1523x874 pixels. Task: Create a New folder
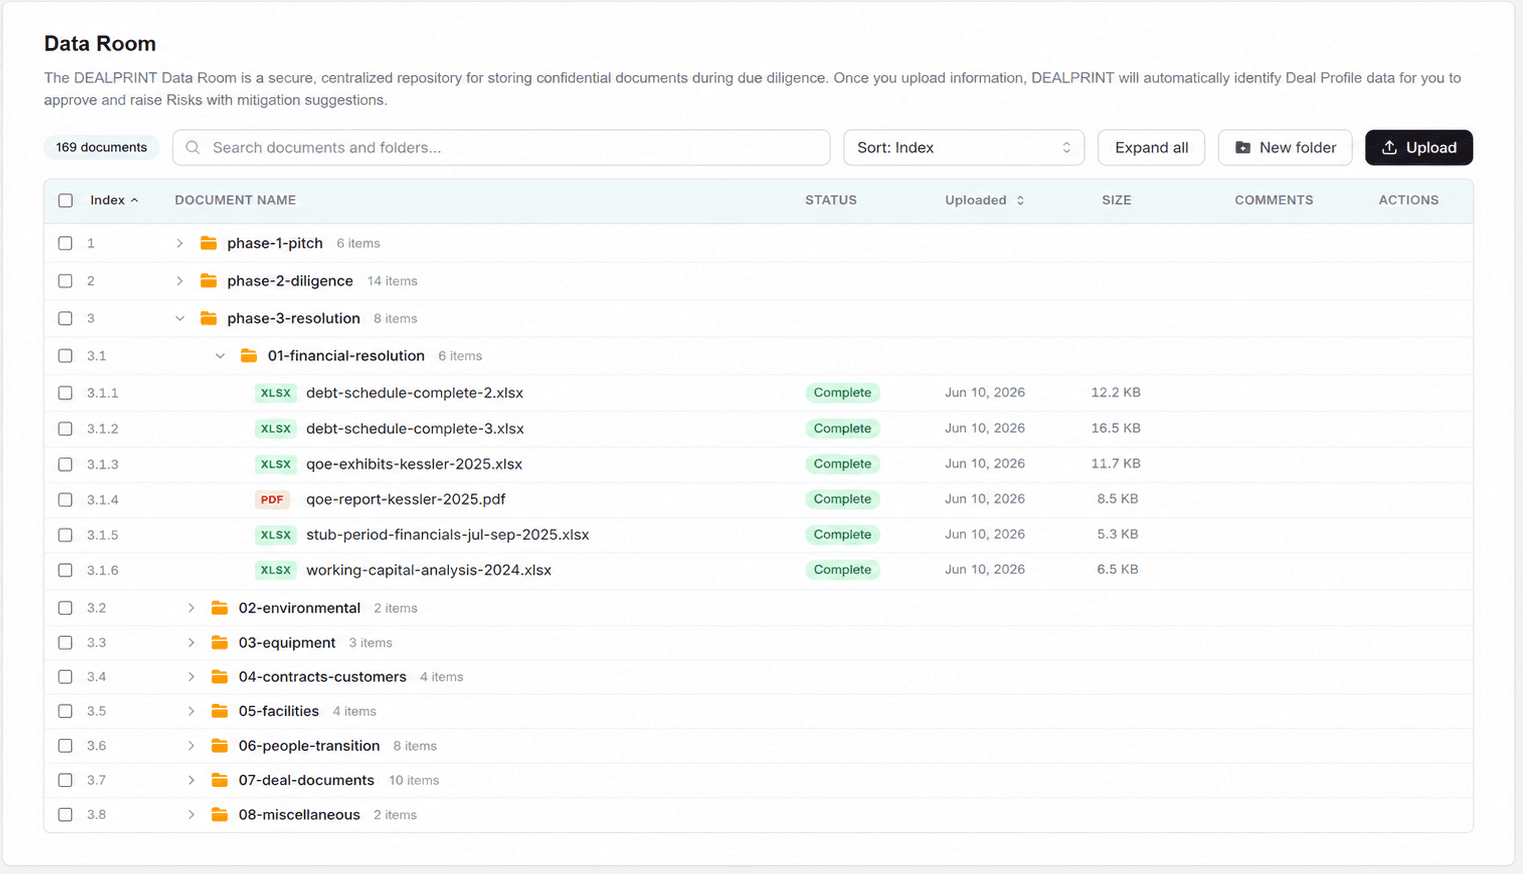click(x=1285, y=147)
